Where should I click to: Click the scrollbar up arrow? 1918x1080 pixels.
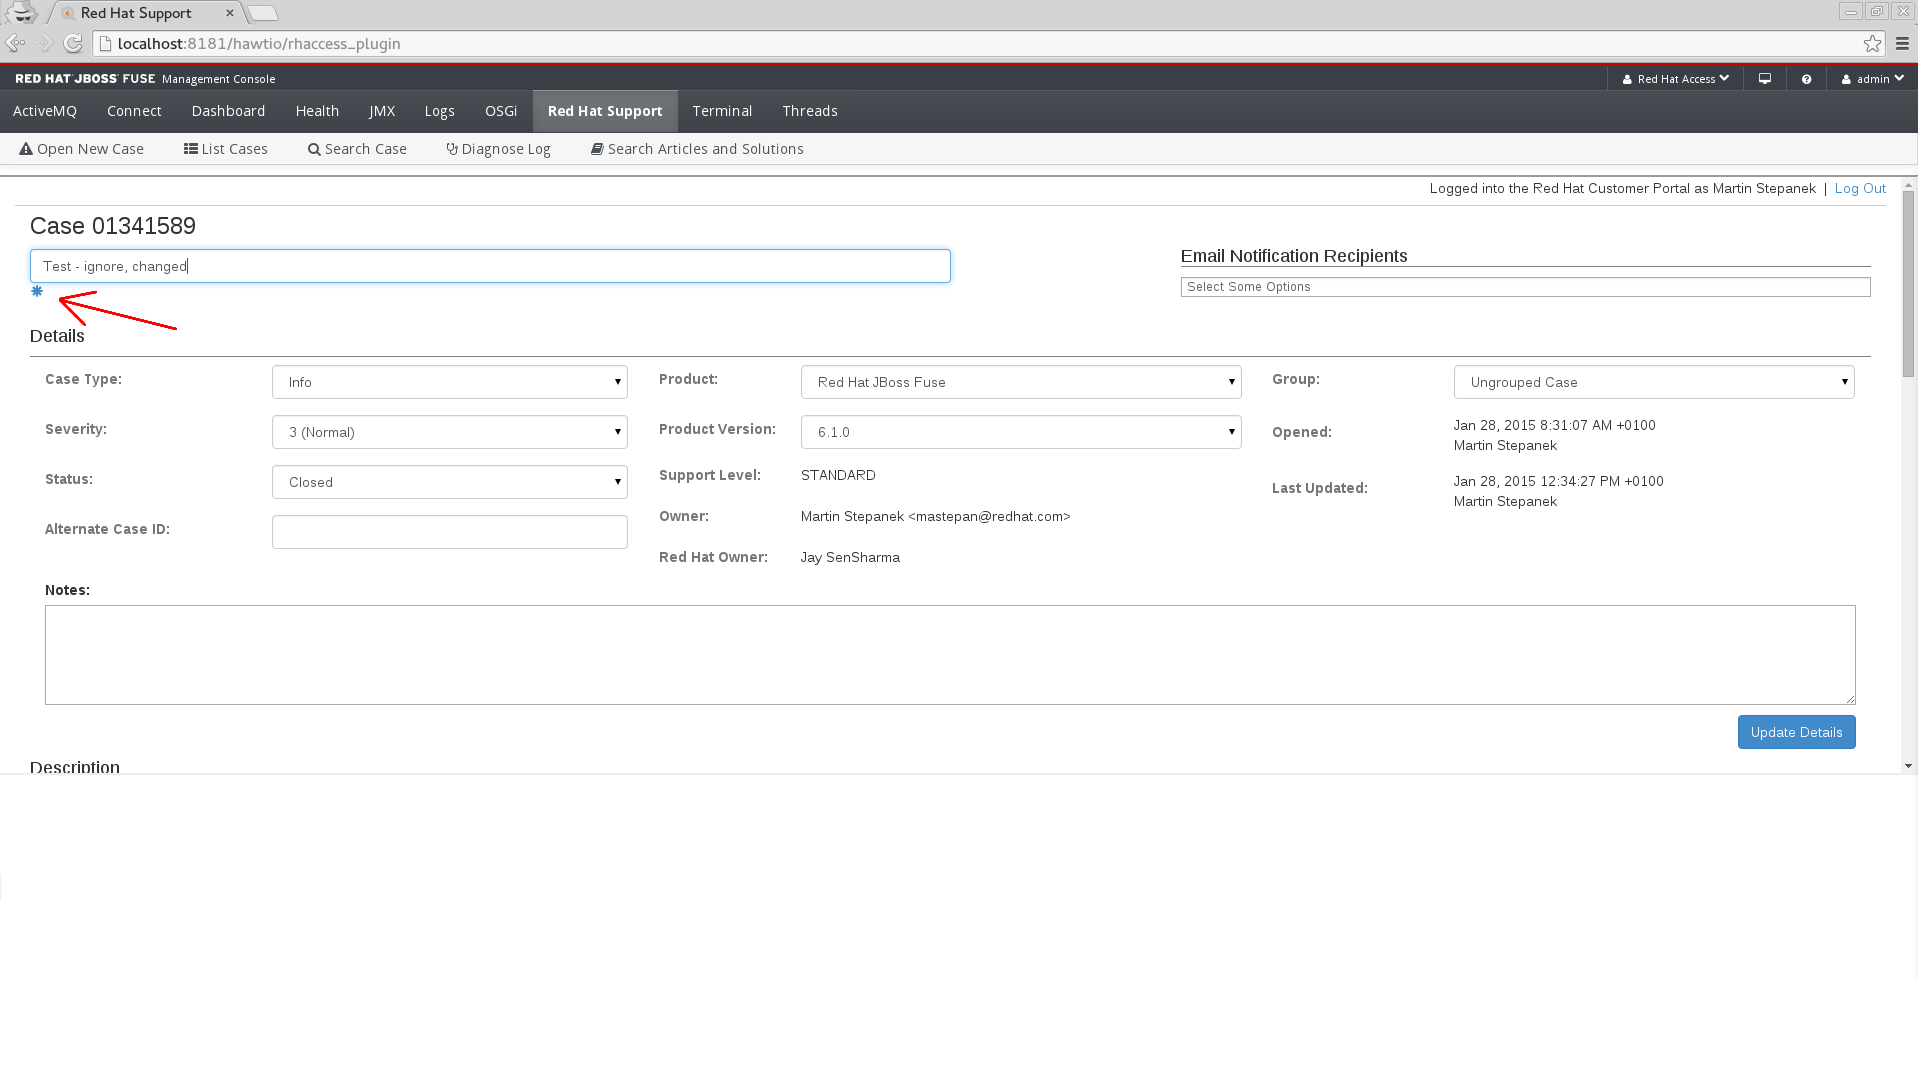pyautogui.click(x=1908, y=185)
